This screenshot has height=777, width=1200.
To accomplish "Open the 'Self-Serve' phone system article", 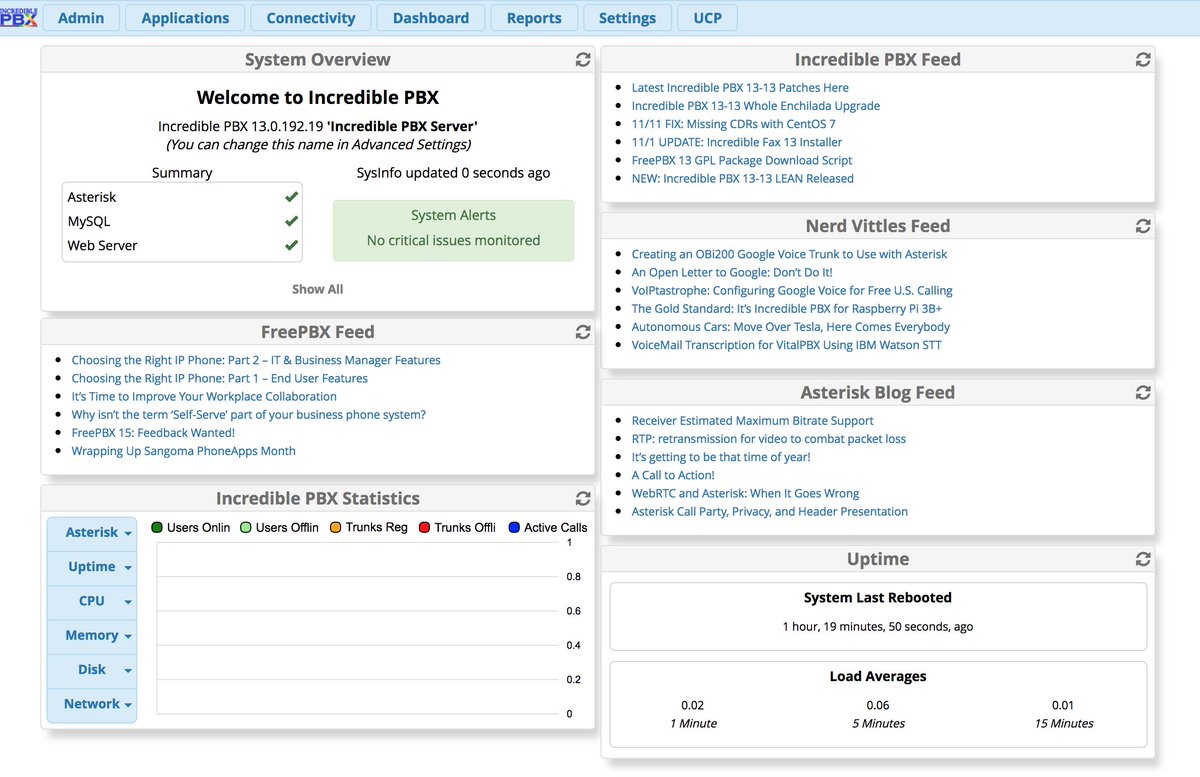I will [x=249, y=414].
